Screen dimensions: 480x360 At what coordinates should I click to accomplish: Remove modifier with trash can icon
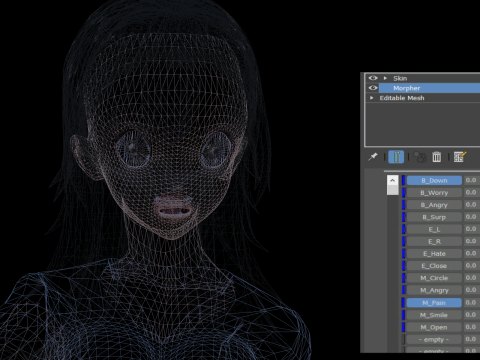pos(436,157)
